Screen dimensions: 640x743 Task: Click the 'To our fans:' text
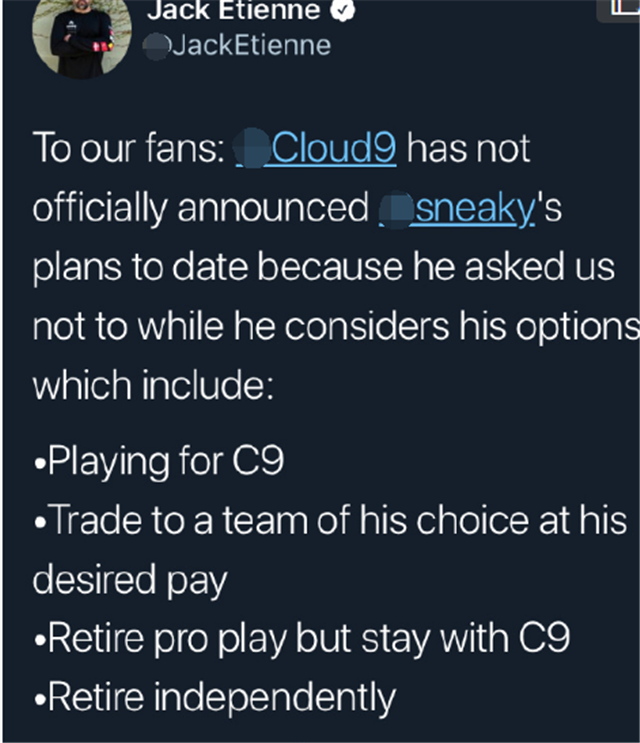(129, 148)
